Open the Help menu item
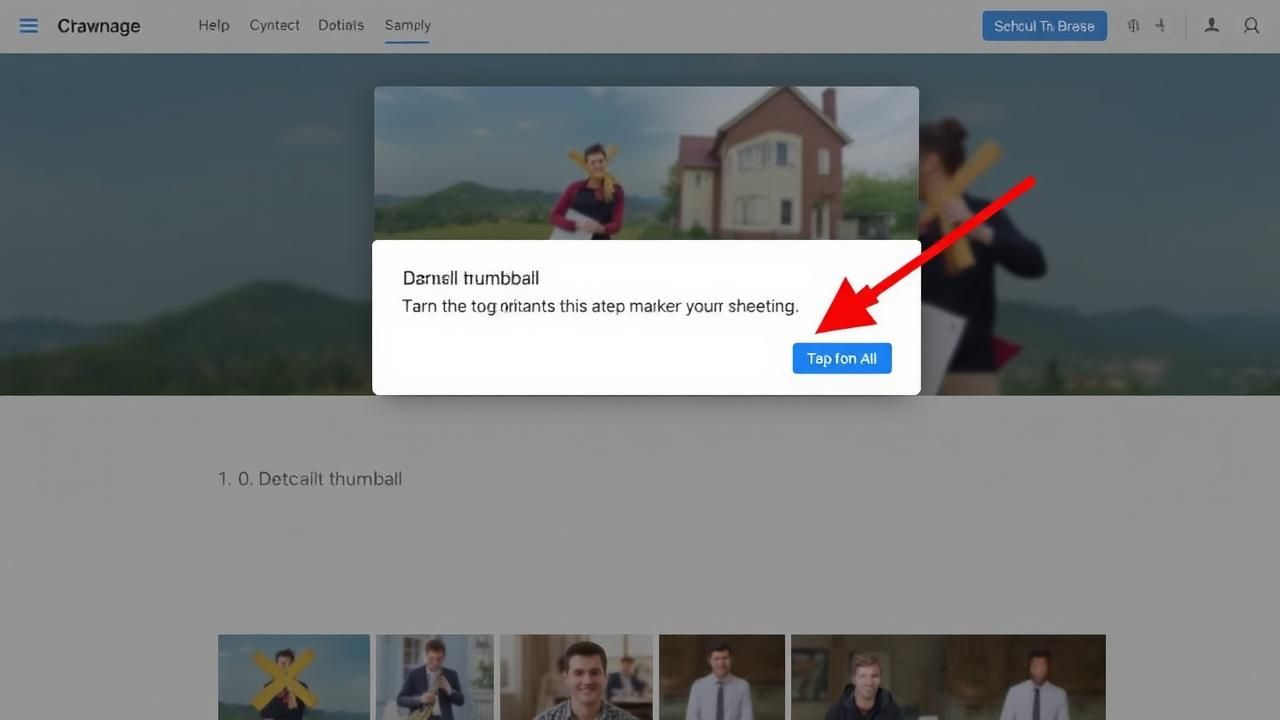 (x=213, y=25)
